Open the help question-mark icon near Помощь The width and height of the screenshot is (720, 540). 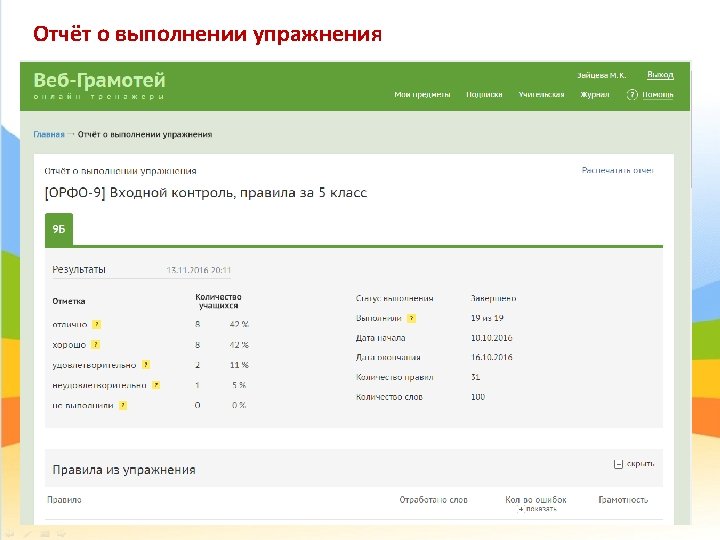pyautogui.click(x=632, y=95)
